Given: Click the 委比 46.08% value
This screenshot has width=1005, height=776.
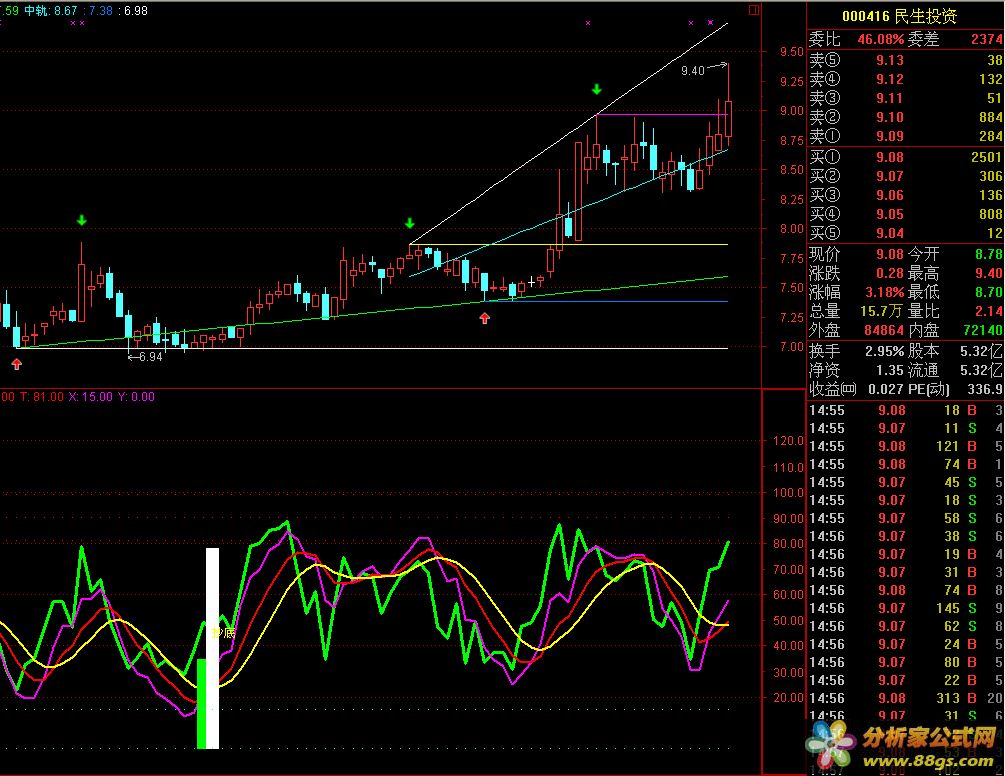Looking at the screenshot, I should [881, 39].
